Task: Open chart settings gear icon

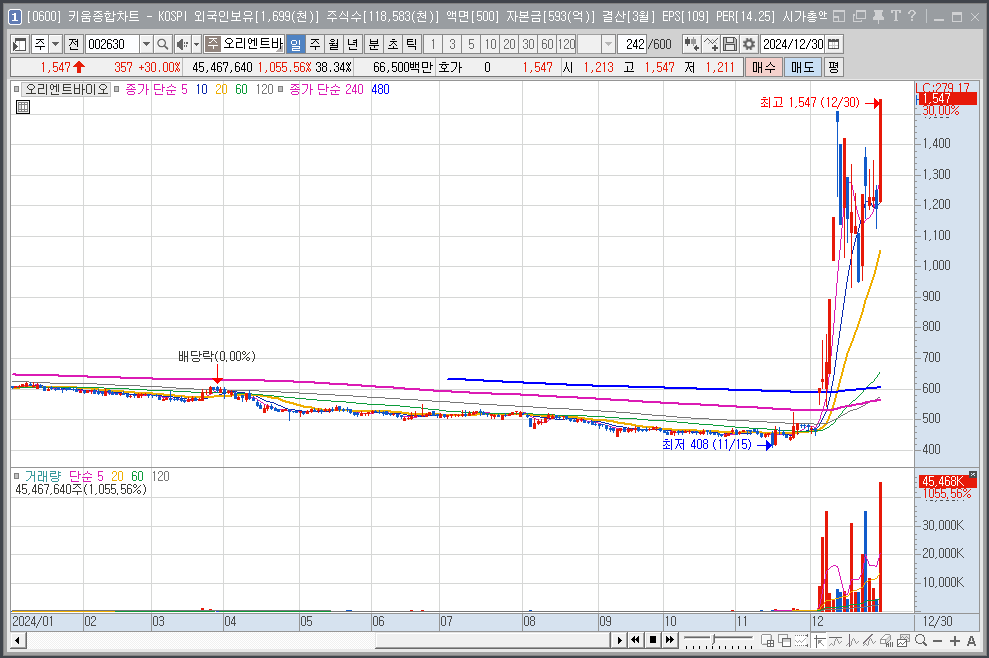Action: [x=749, y=44]
